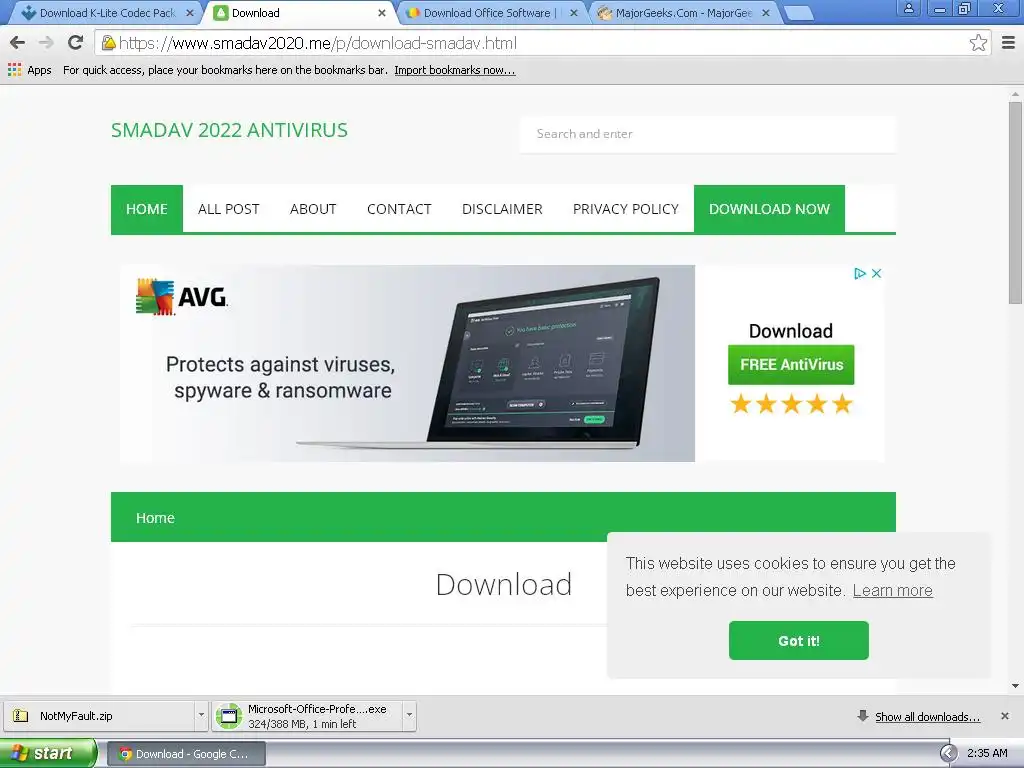This screenshot has width=1024, height=768.
Task: Close the Download Office Software tab
Action: pos(573,13)
